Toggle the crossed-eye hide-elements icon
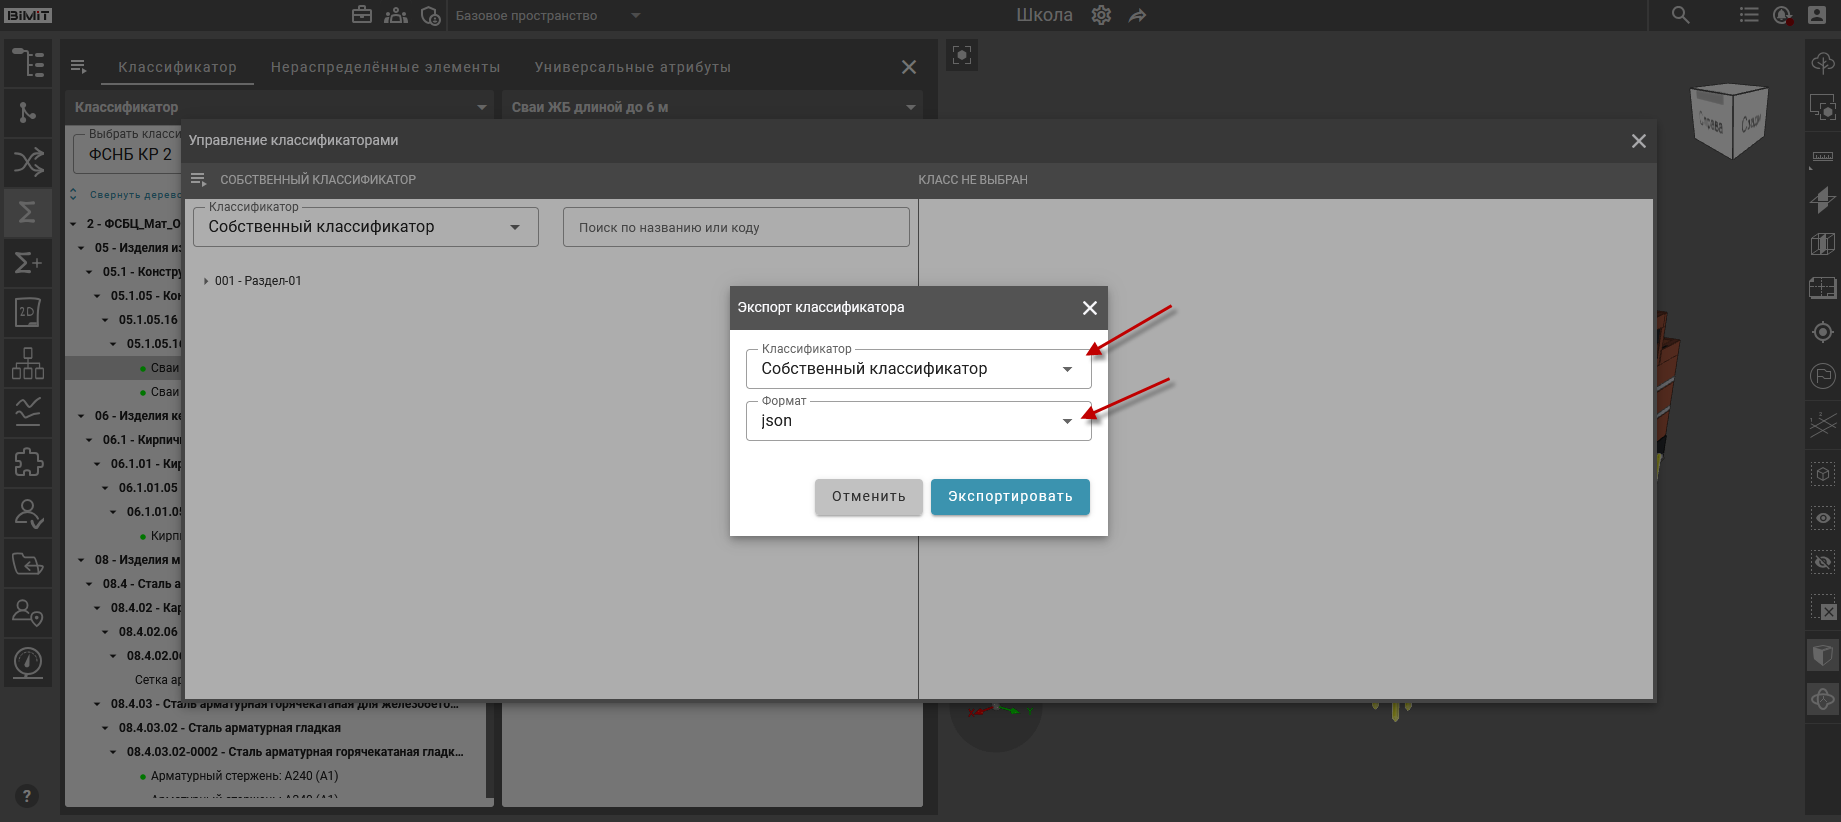 pos(1822,563)
